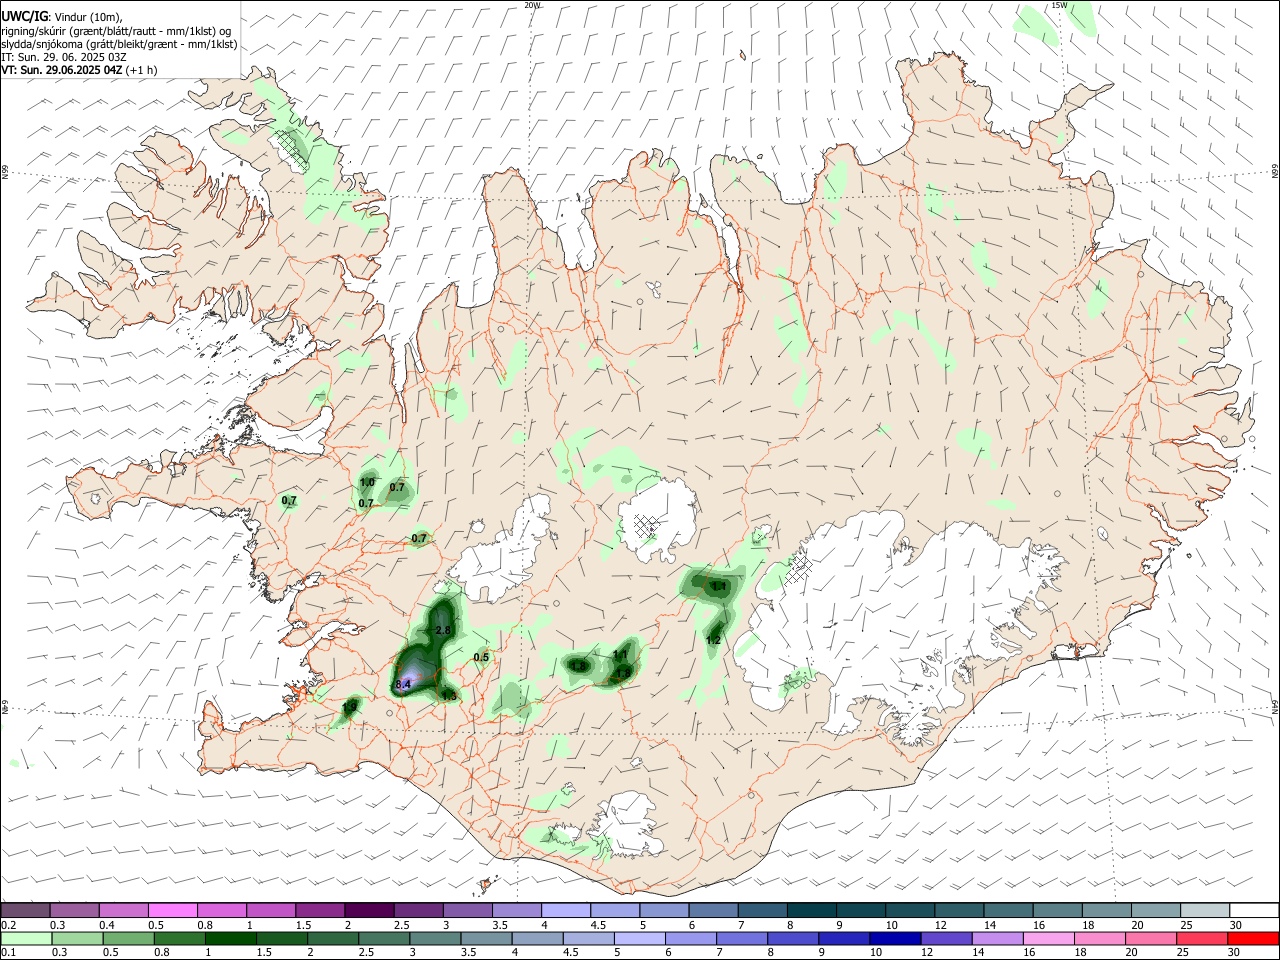Image resolution: width=1280 pixels, height=960 pixels.
Task: Click the 0.4 swatch in upper legend row
Action: pyautogui.click(x=123, y=911)
